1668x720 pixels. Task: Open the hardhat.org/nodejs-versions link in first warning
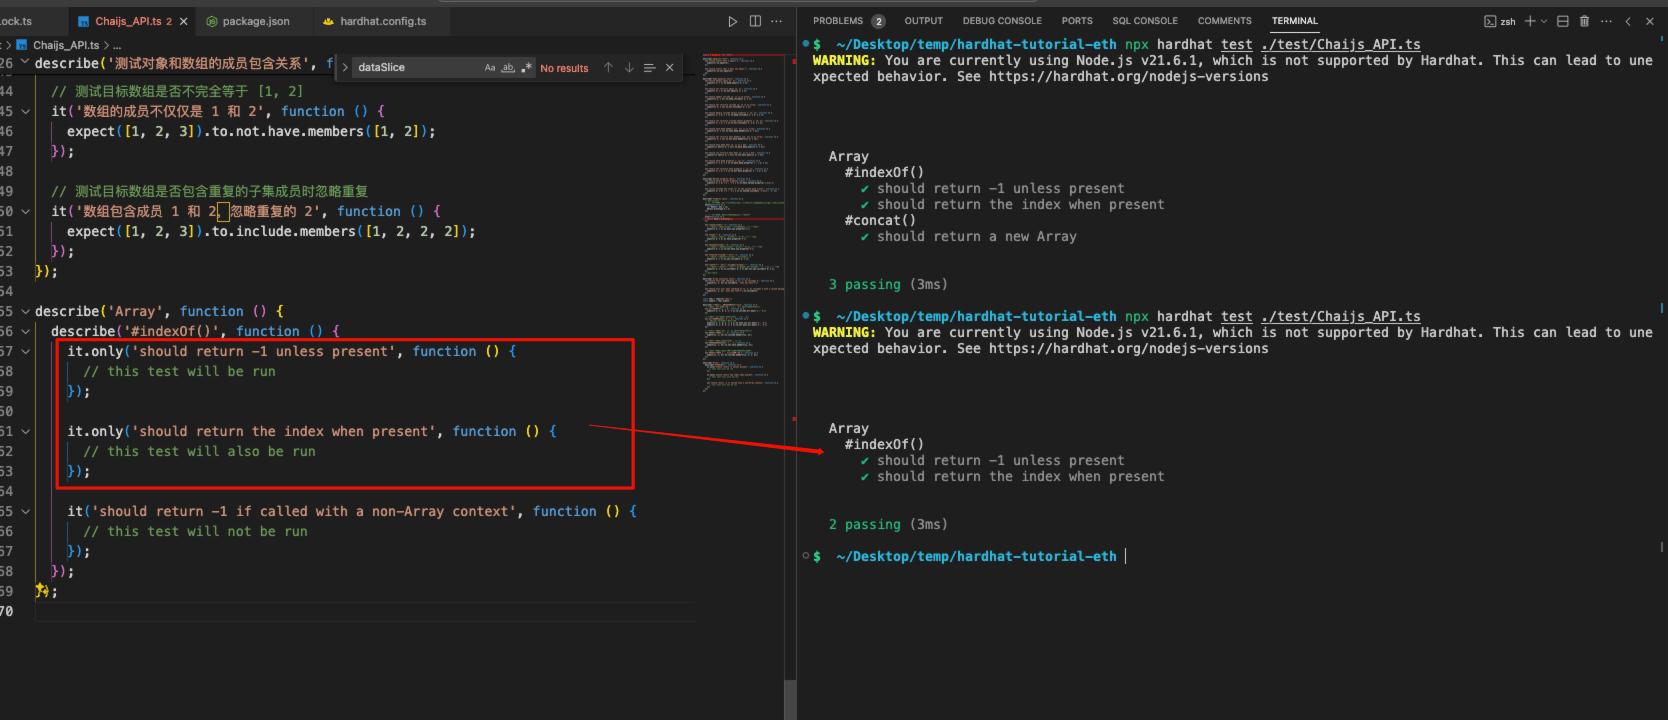[1128, 77]
